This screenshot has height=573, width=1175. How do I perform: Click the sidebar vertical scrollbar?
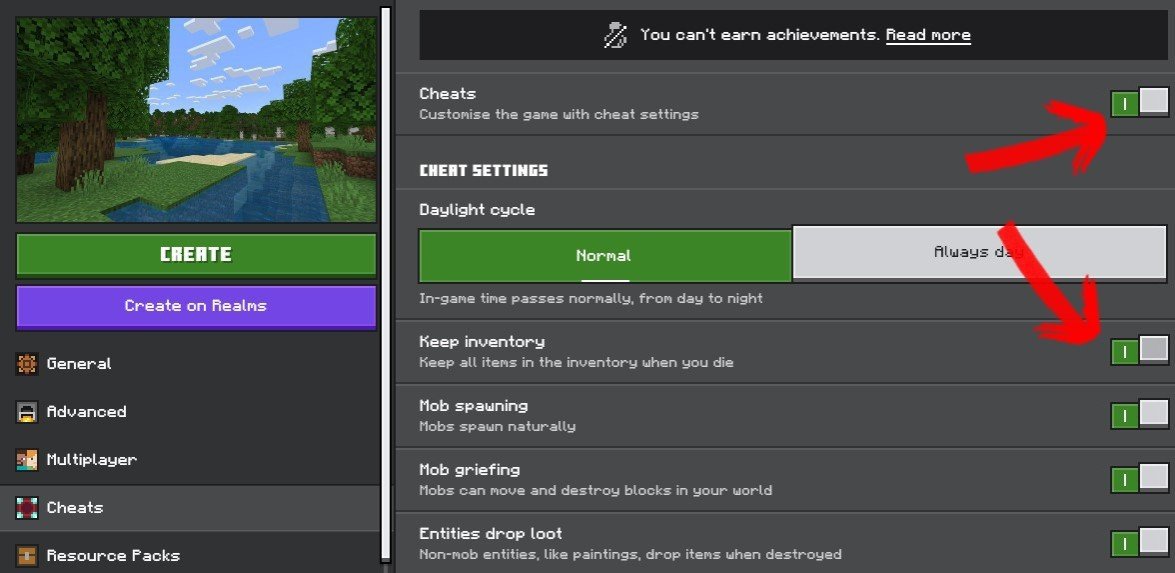[385, 285]
